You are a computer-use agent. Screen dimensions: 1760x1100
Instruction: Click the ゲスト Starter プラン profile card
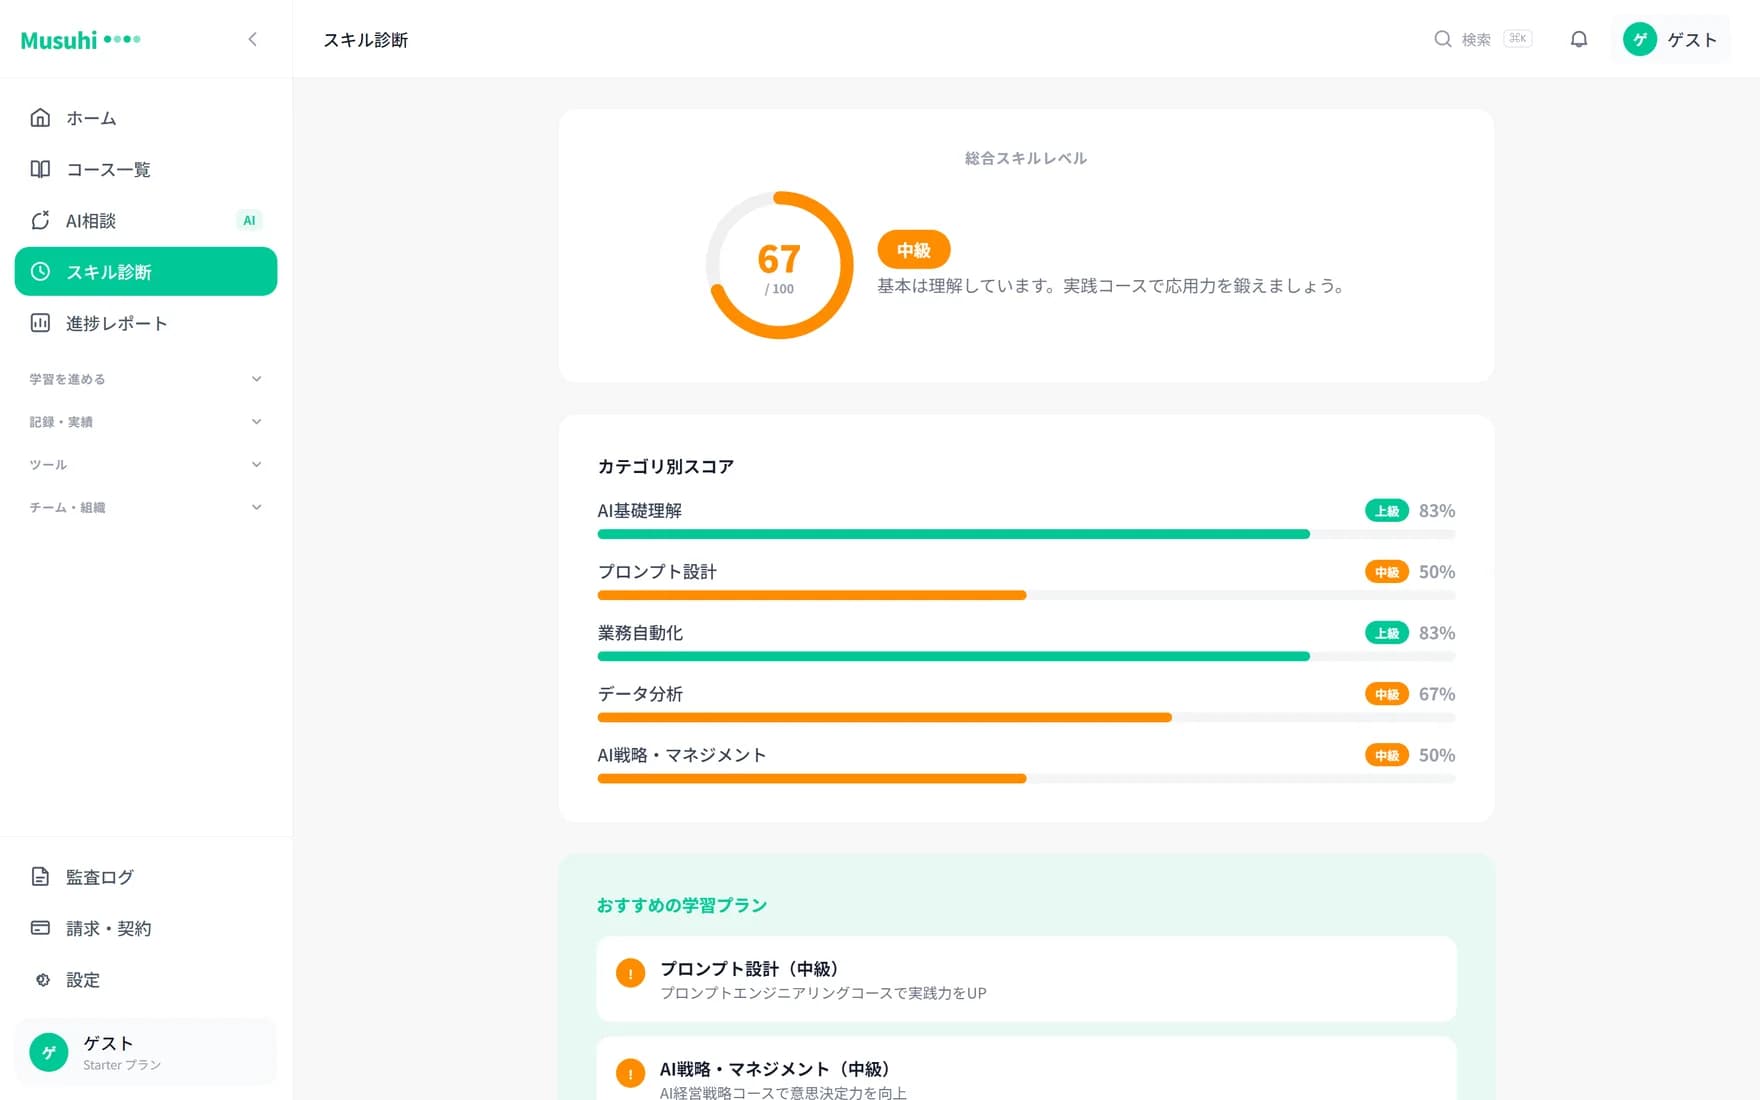146,1052
